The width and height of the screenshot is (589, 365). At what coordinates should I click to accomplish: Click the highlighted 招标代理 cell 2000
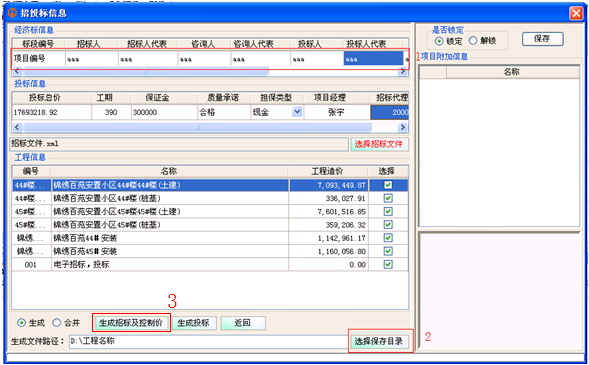coord(390,112)
